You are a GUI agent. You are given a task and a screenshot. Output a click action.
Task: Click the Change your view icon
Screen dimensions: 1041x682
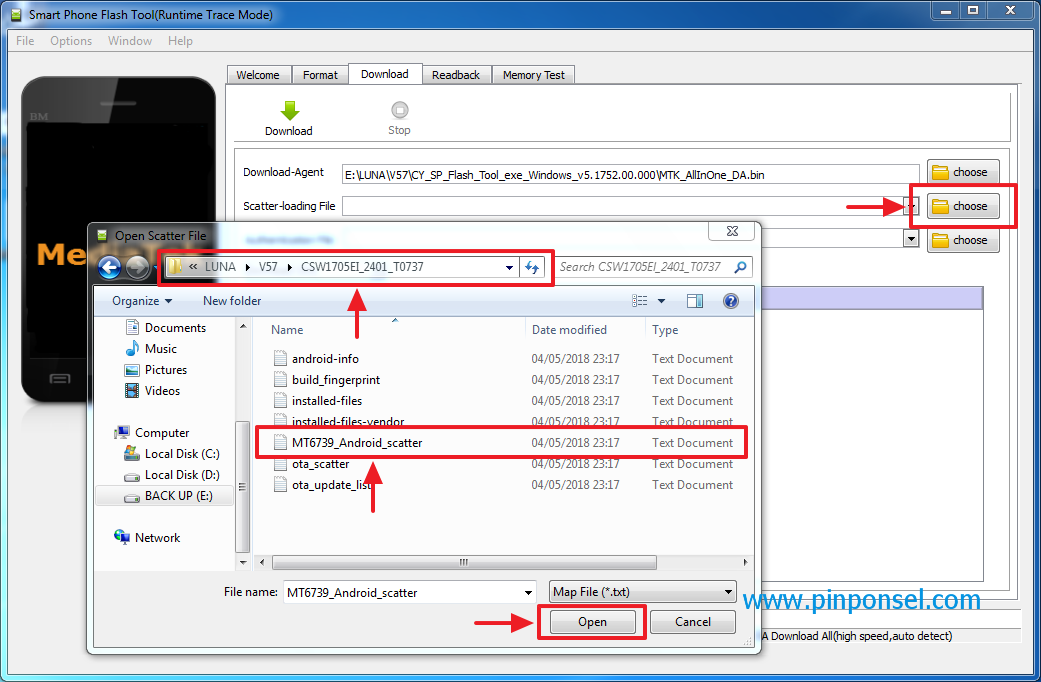coord(640,301)
